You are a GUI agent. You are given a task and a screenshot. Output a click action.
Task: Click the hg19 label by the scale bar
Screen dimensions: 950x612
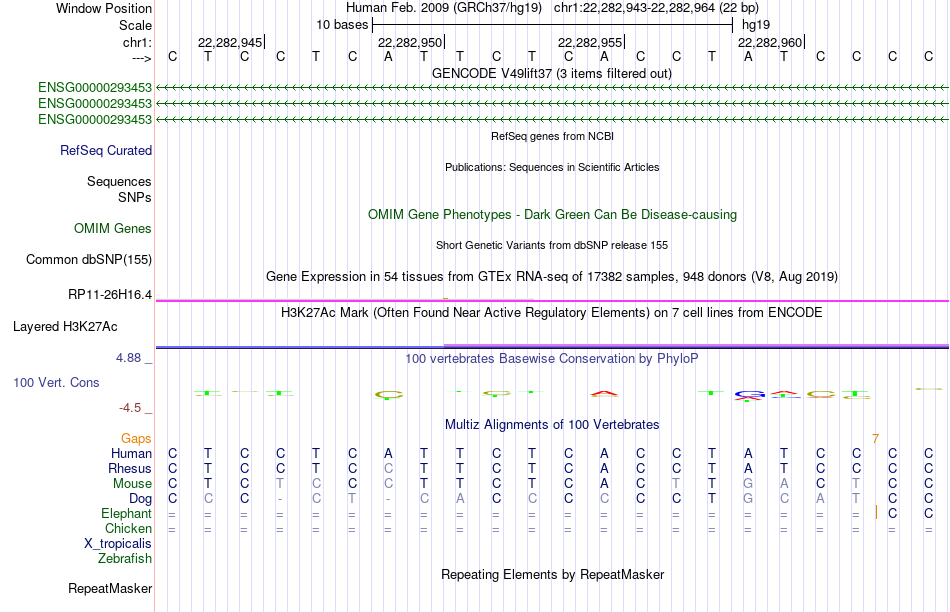756,25
